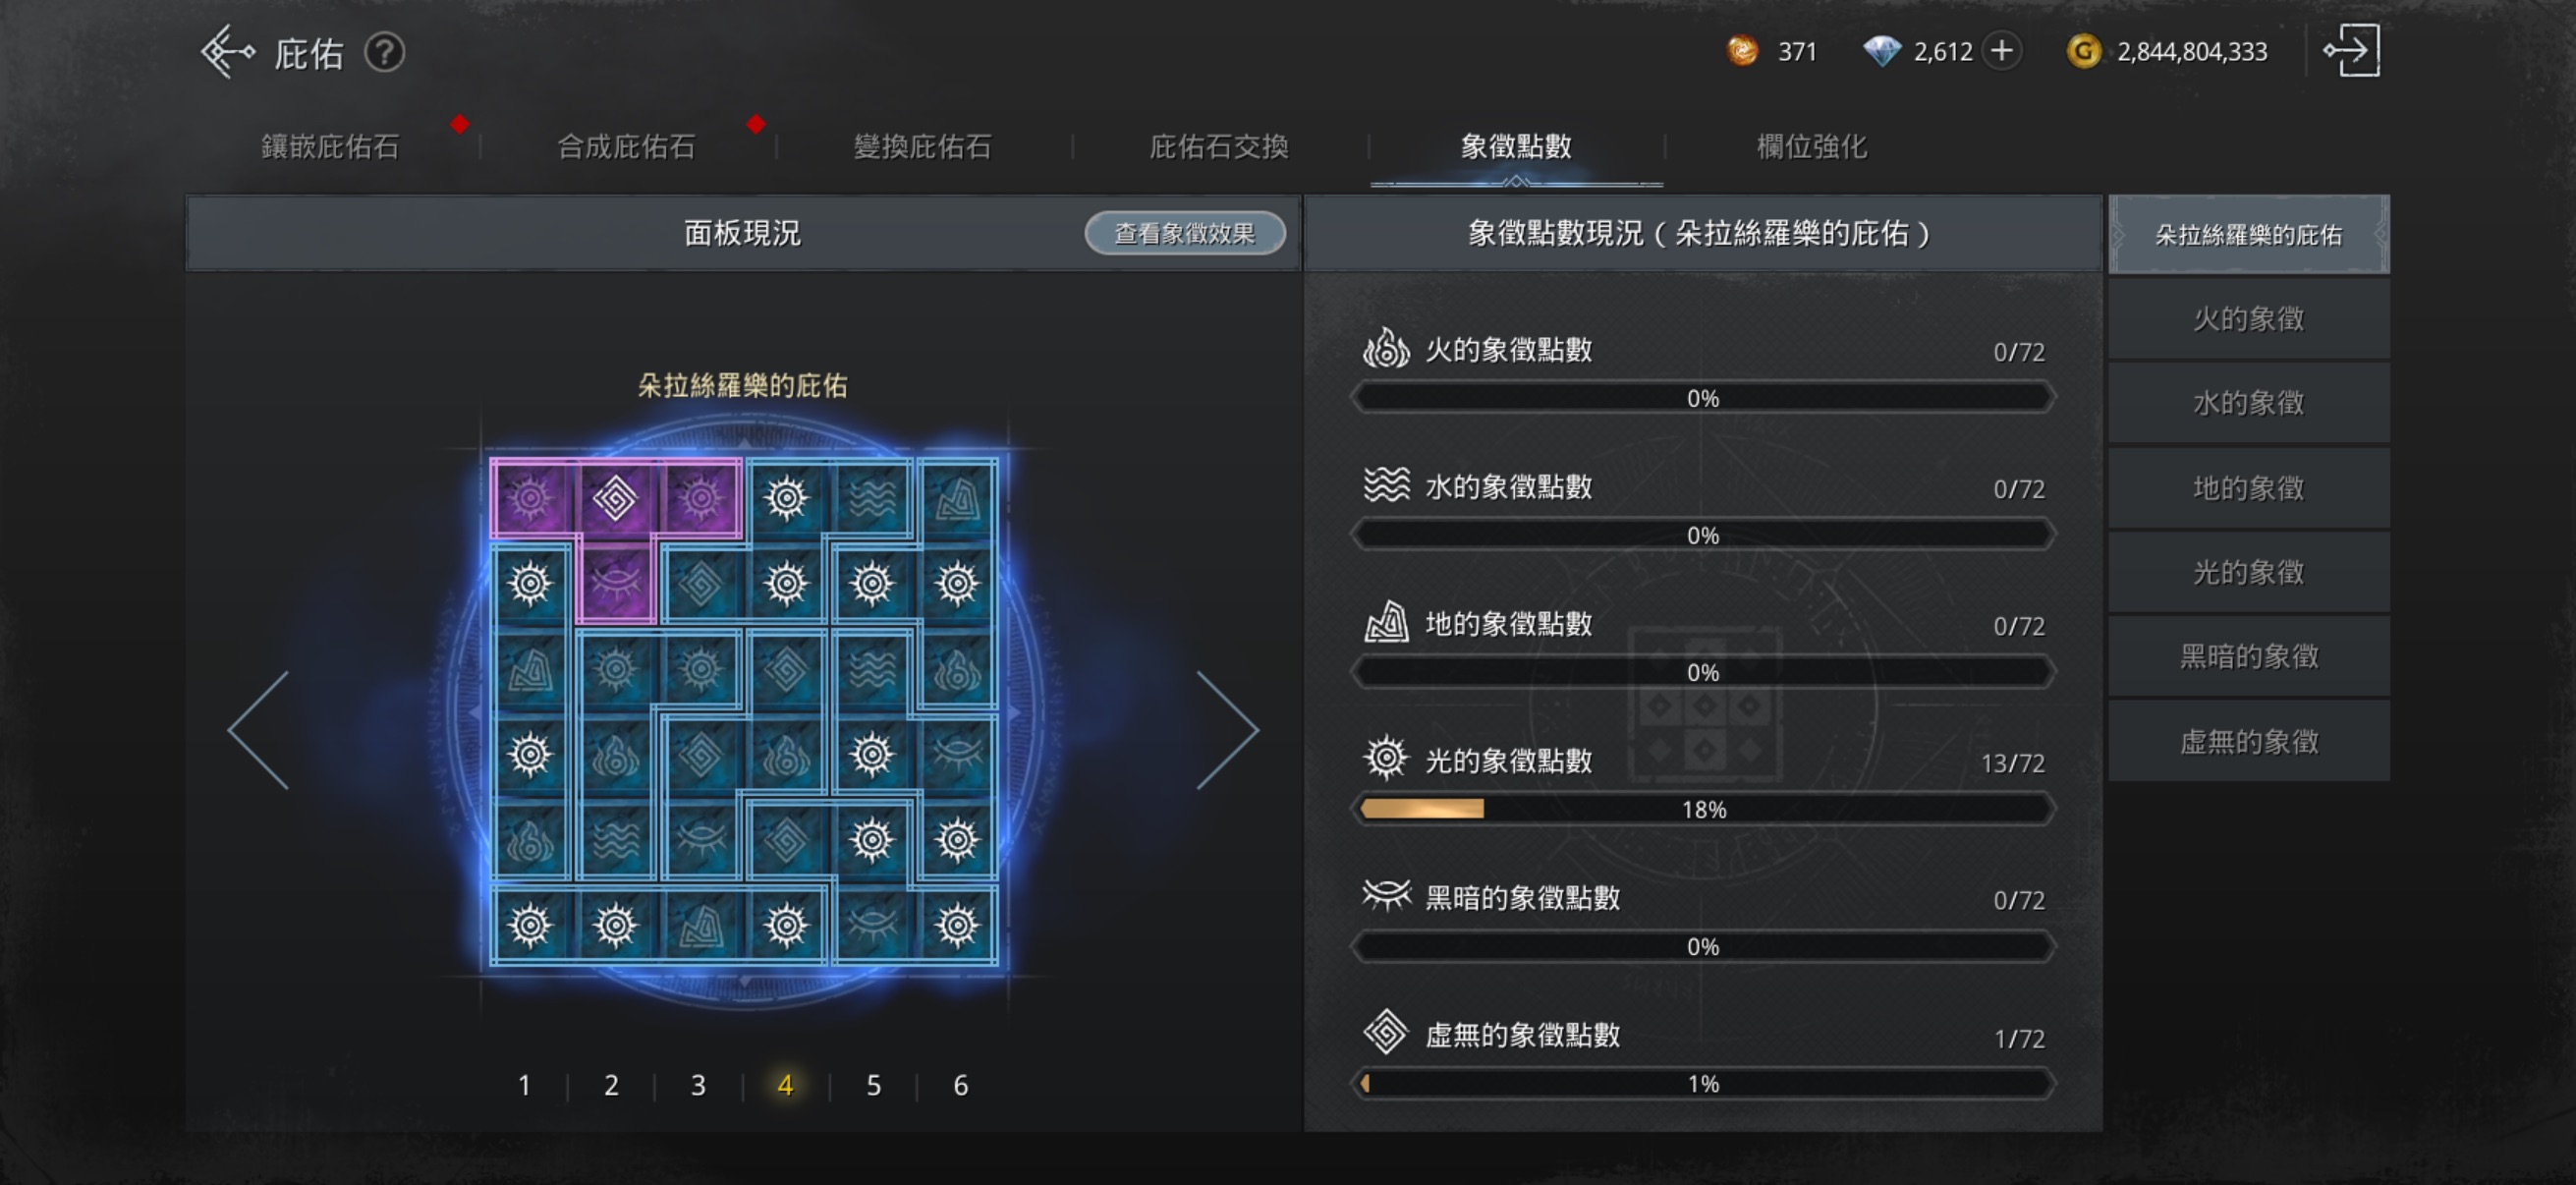Go to previous panel with left arrow
The height and width of the screenshot is (1185, 2576).
point(259,729)
